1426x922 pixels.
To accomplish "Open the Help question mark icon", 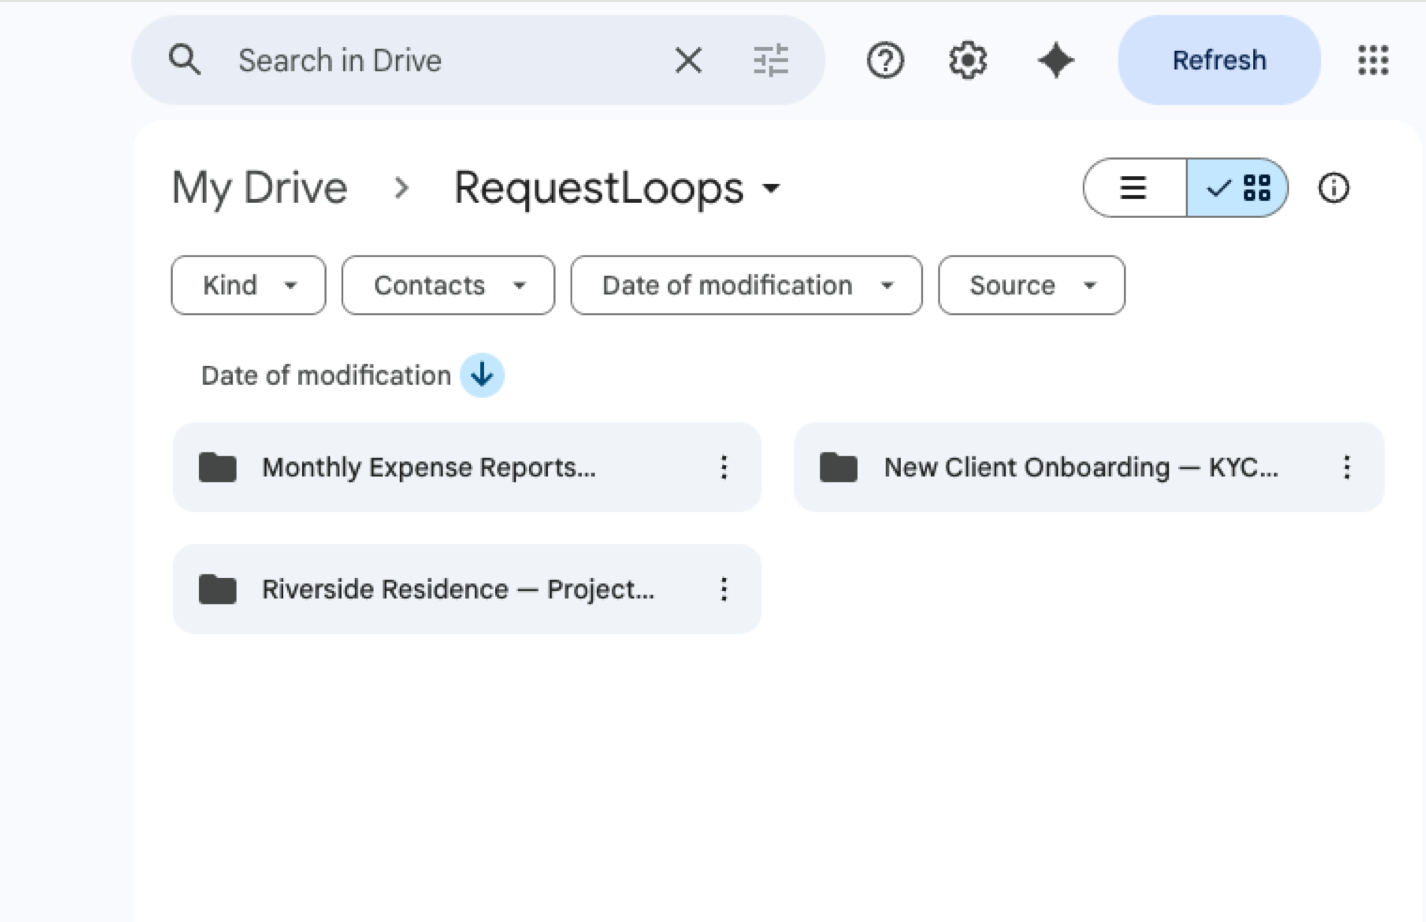I will (x=885, y=60).
